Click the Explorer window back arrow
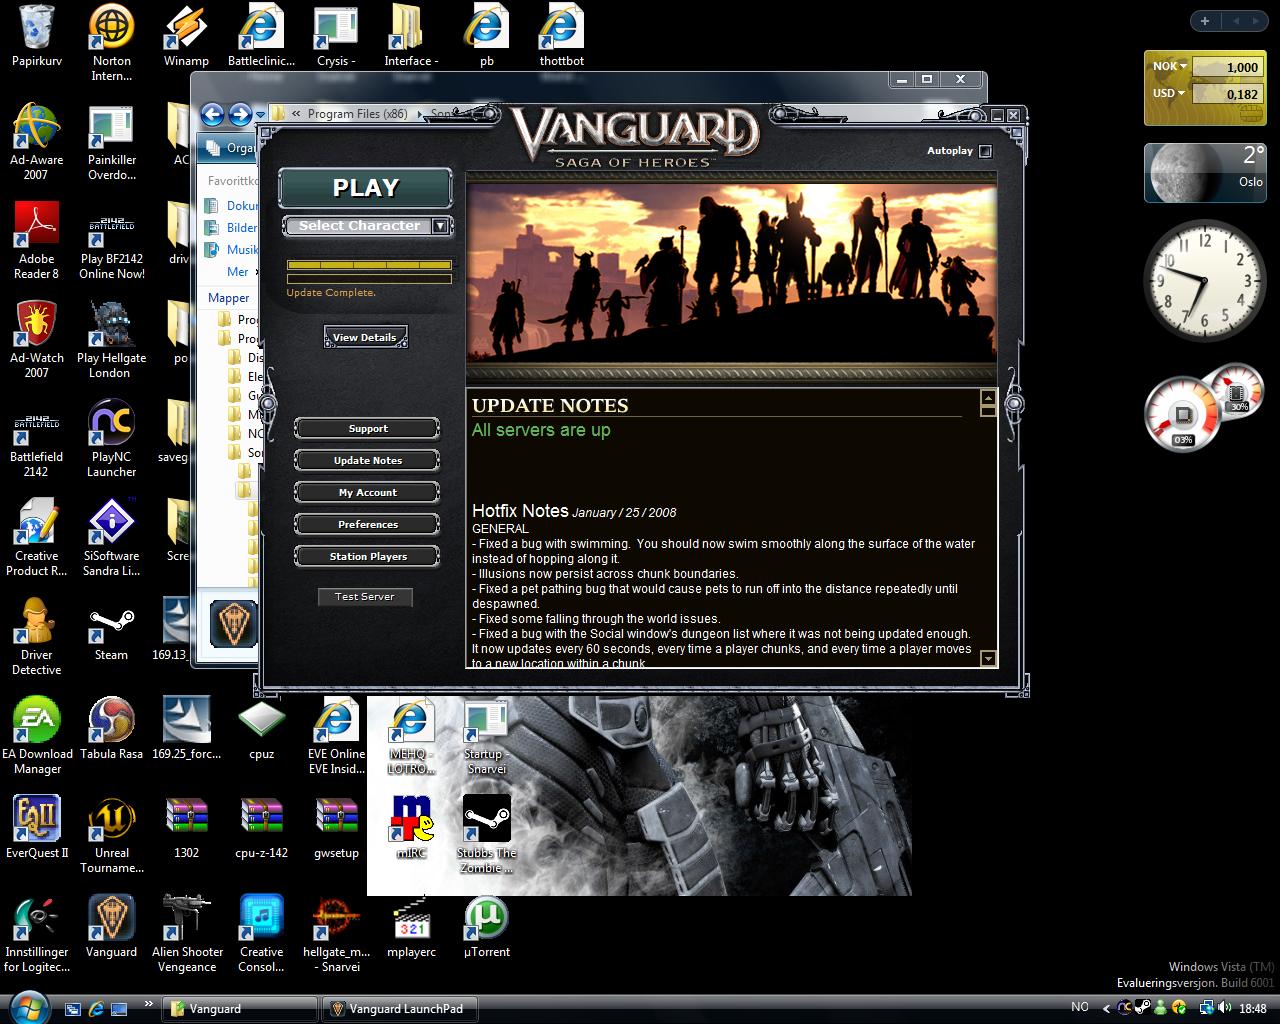1280x1024 pixels. (x=211, y=114)
